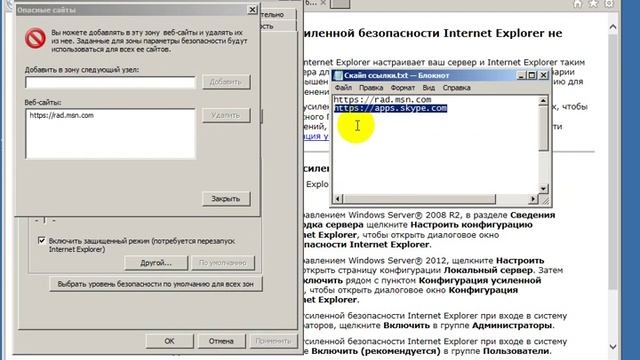Click Notepad horizontal scrollbar right arrow

tap(533, 199)
